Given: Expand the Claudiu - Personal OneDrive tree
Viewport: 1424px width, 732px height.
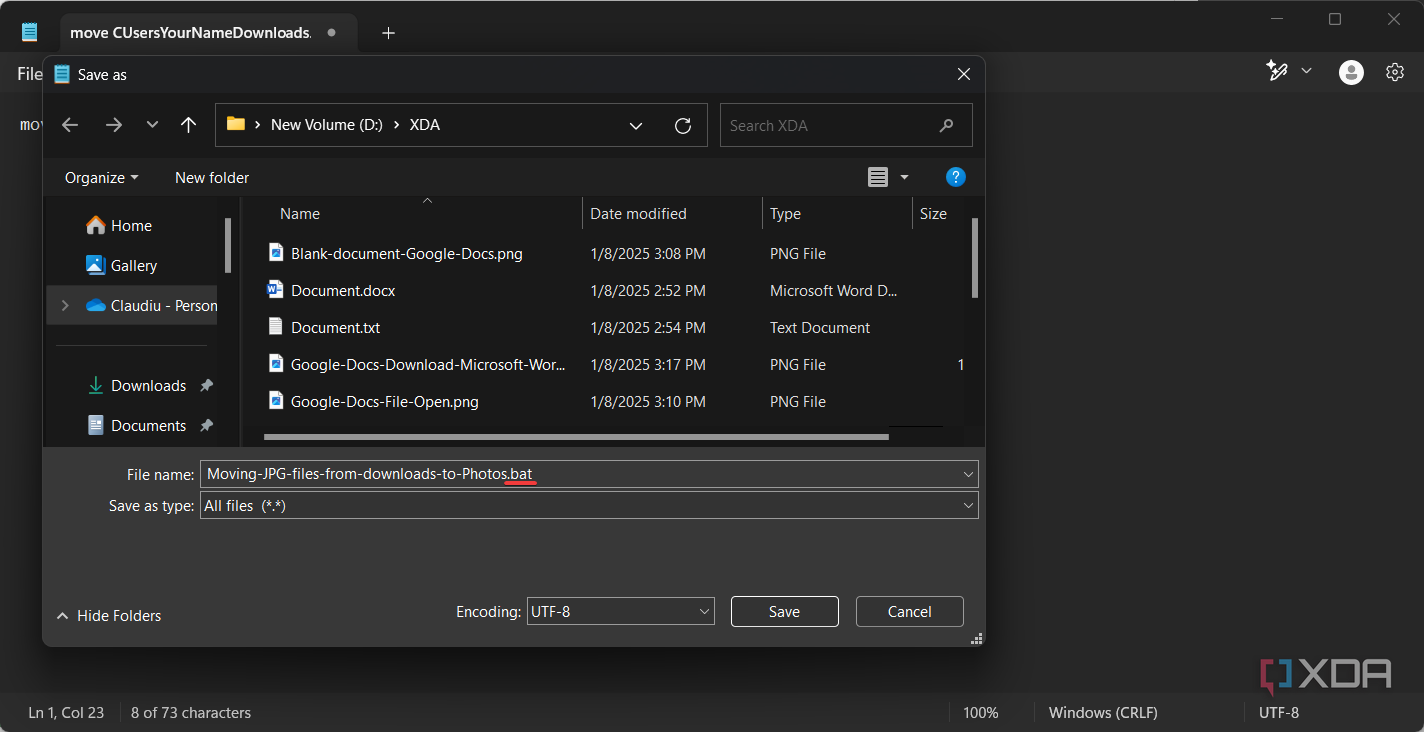Looking at the screenshot, I should [x=65, y=305].
